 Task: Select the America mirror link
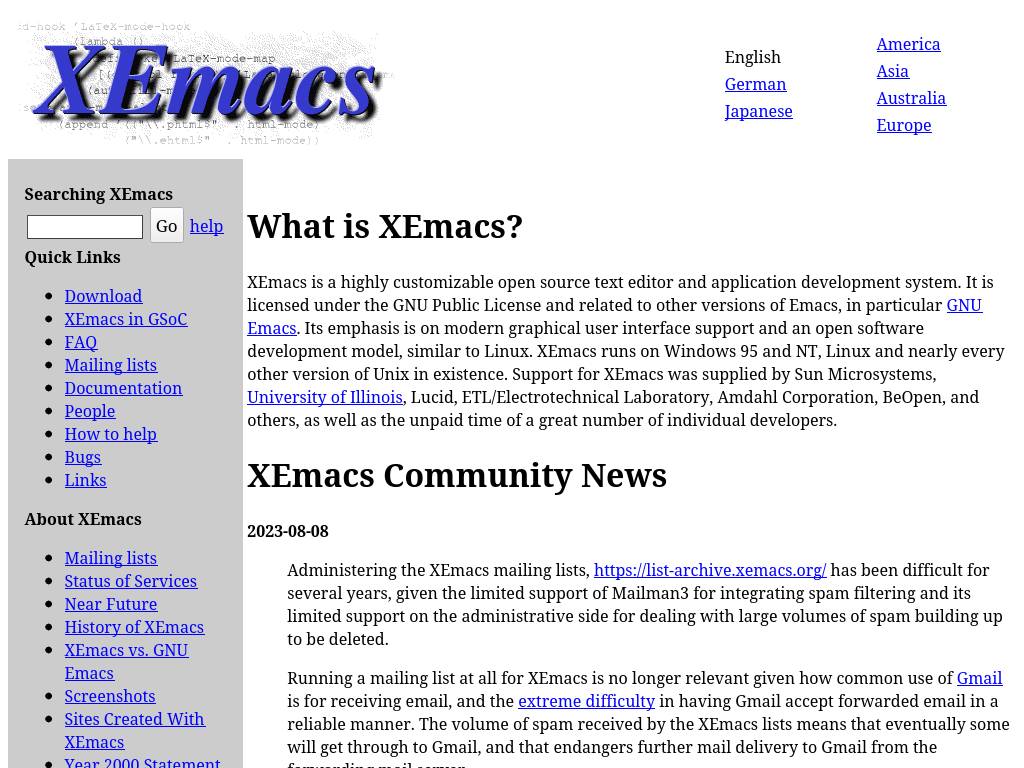point(908,44)
